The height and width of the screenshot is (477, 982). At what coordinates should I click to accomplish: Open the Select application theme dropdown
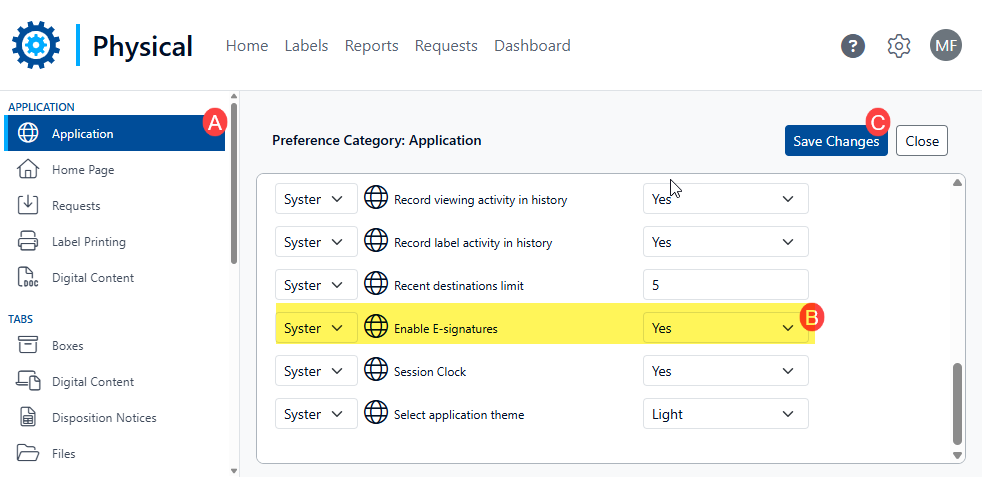coord(725,414)
